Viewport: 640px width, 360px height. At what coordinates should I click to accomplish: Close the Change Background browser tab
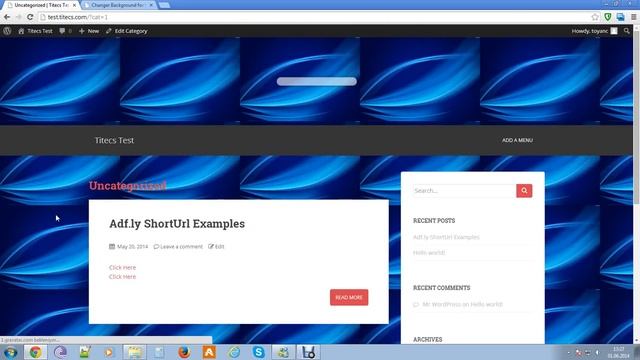click(151, 5)
